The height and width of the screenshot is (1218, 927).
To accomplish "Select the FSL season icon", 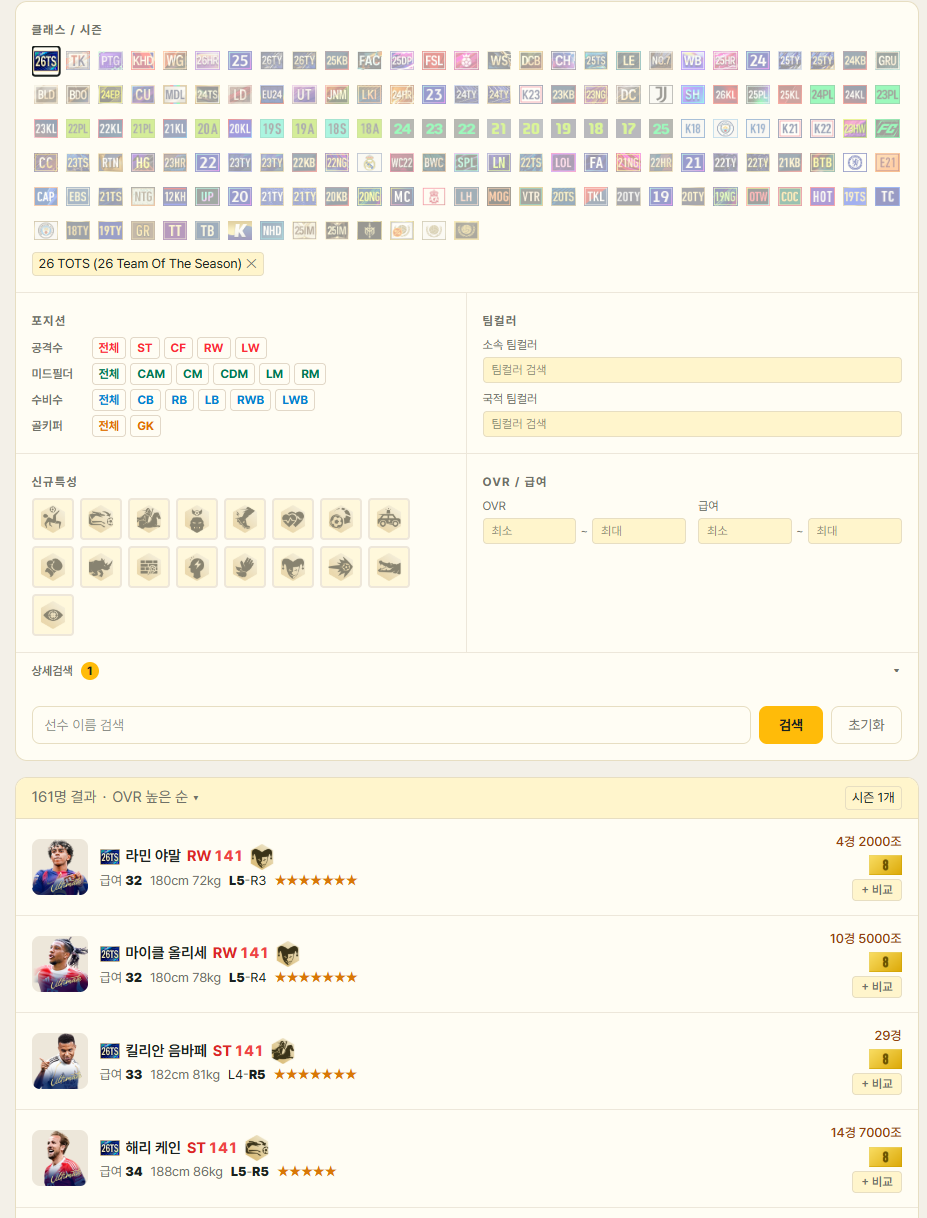I will click(x=434, y=60).
